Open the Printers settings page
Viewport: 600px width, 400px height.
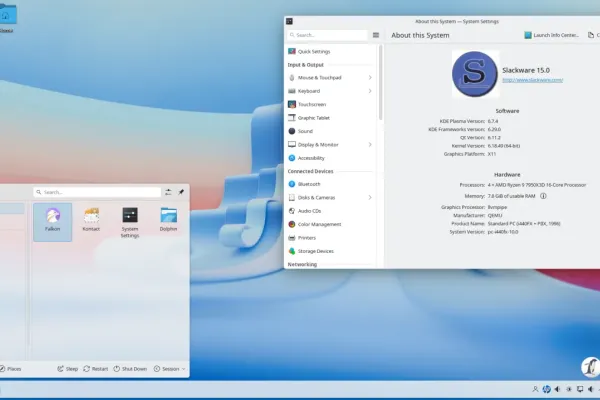[x=330, y=237]
